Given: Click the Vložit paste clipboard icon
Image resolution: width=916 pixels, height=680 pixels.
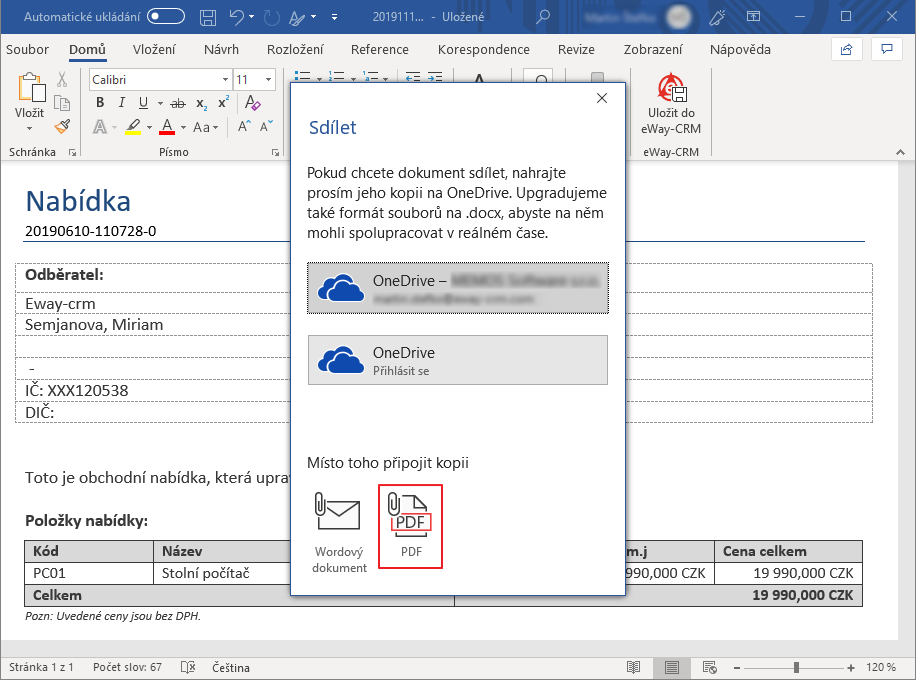Looking at the screenshot, I should click(x=30, y=88).
